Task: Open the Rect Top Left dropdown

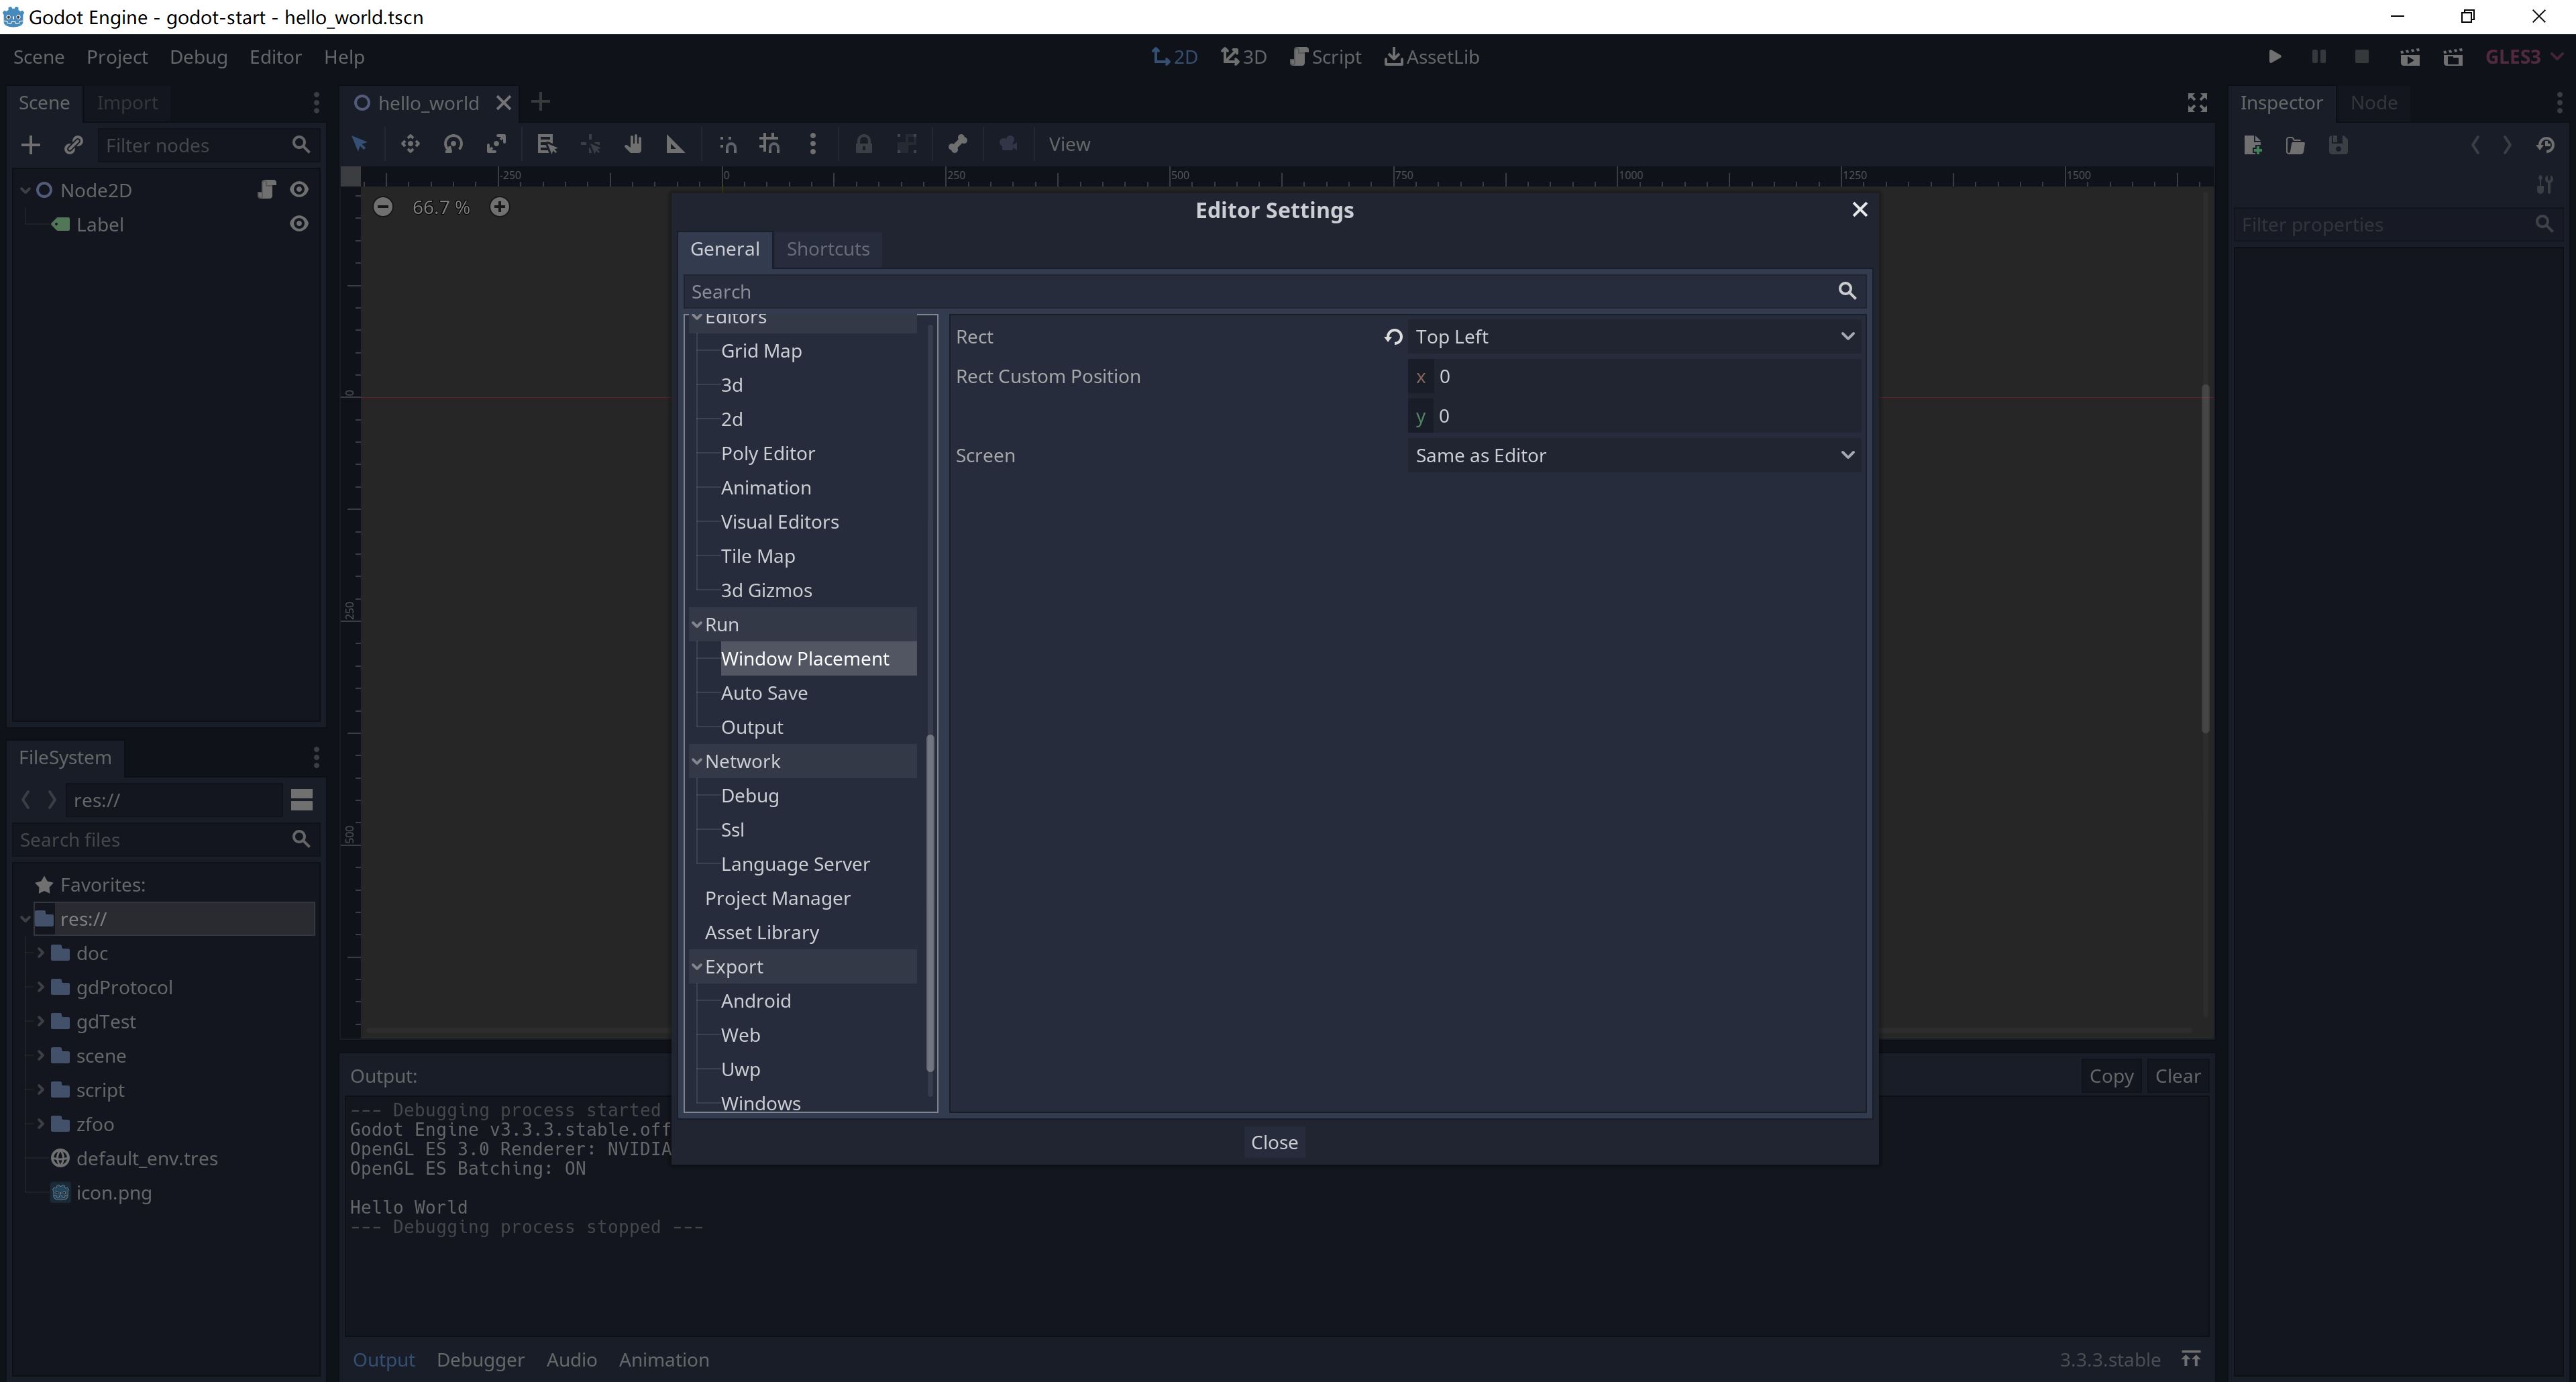Action: pos(1635,337)
